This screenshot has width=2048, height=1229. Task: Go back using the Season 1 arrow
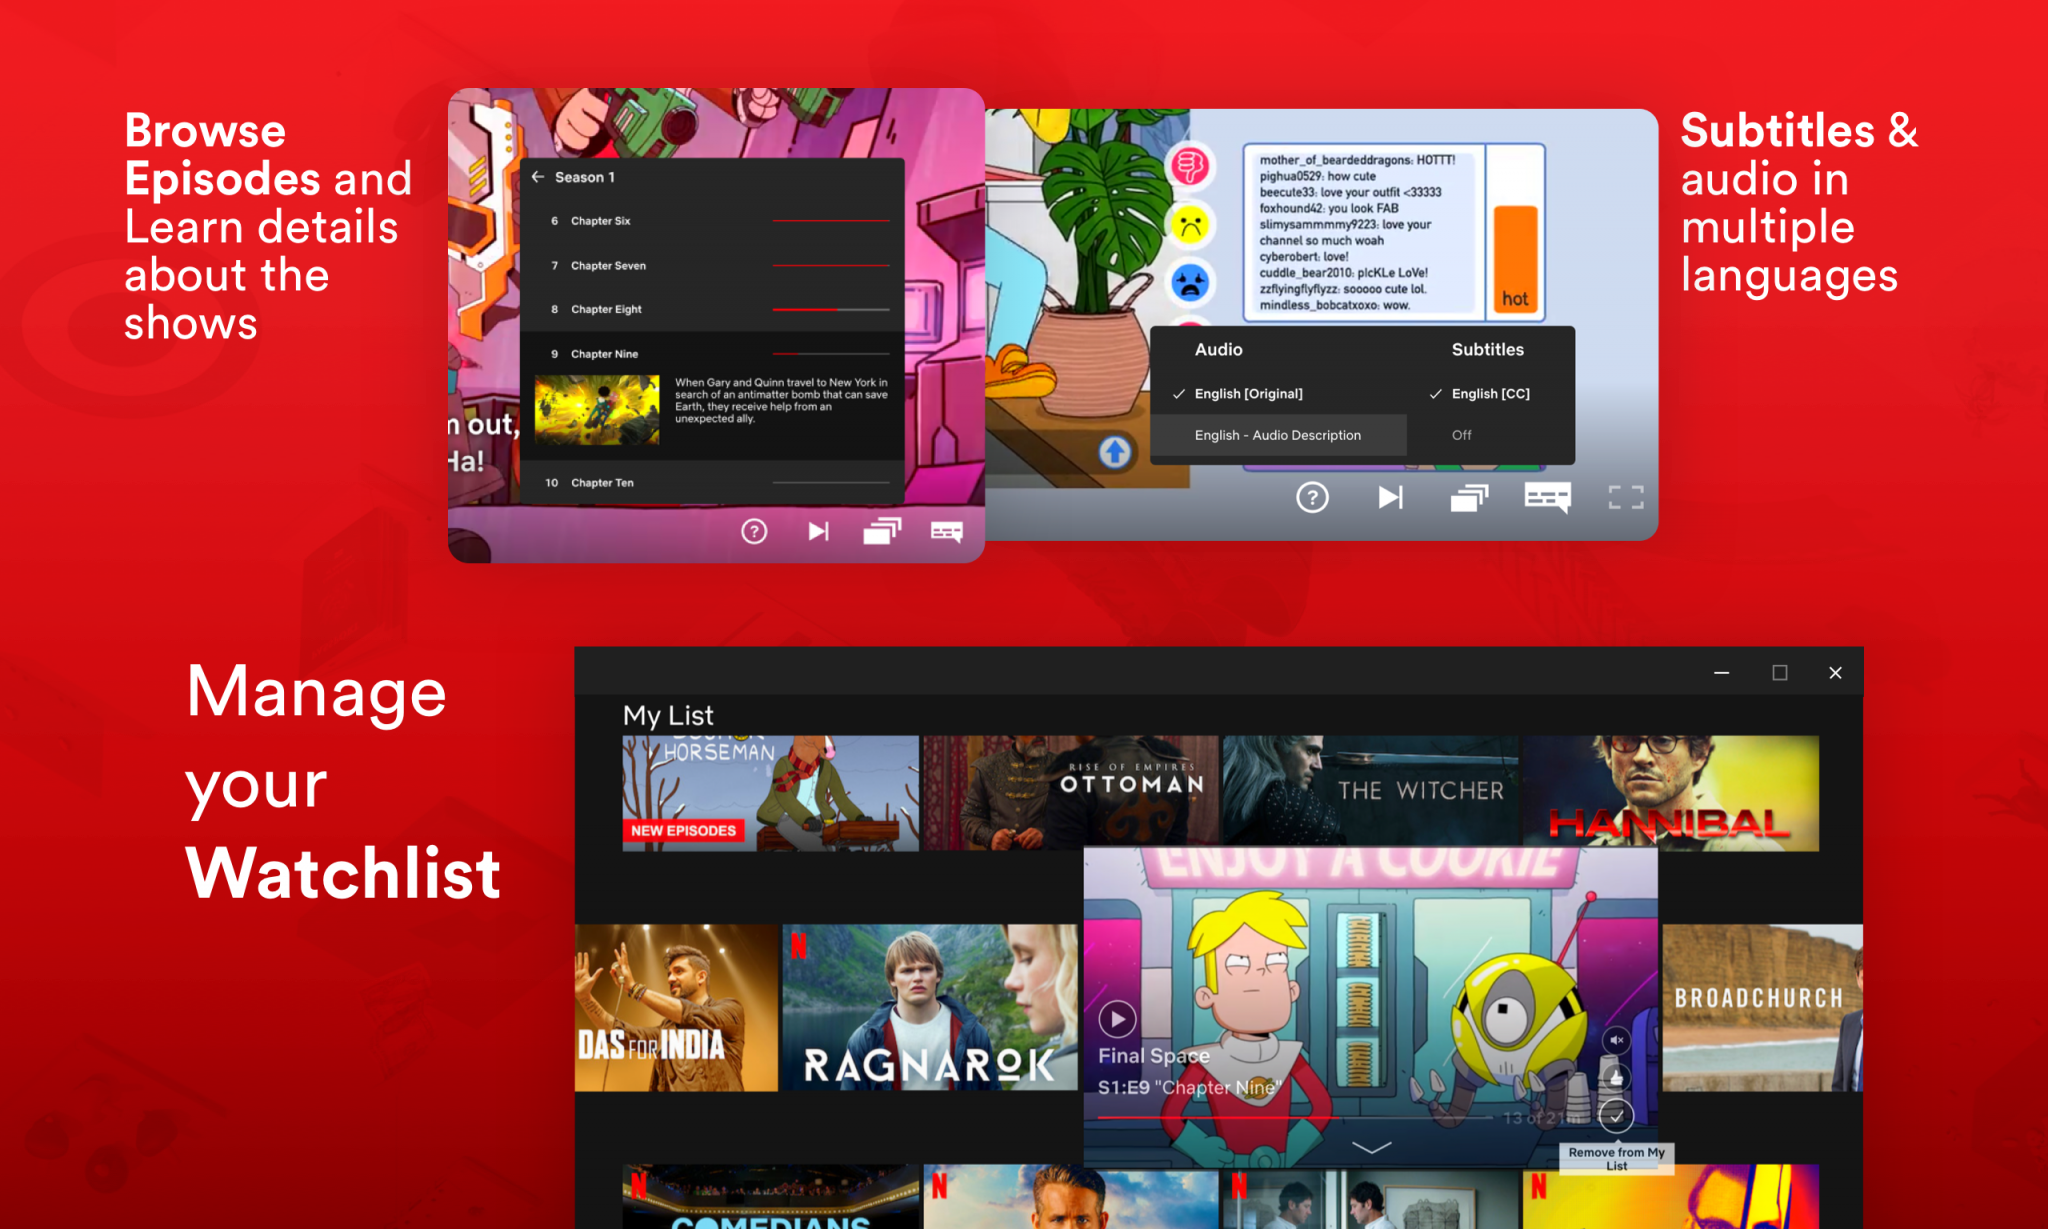tap(538, 177)
